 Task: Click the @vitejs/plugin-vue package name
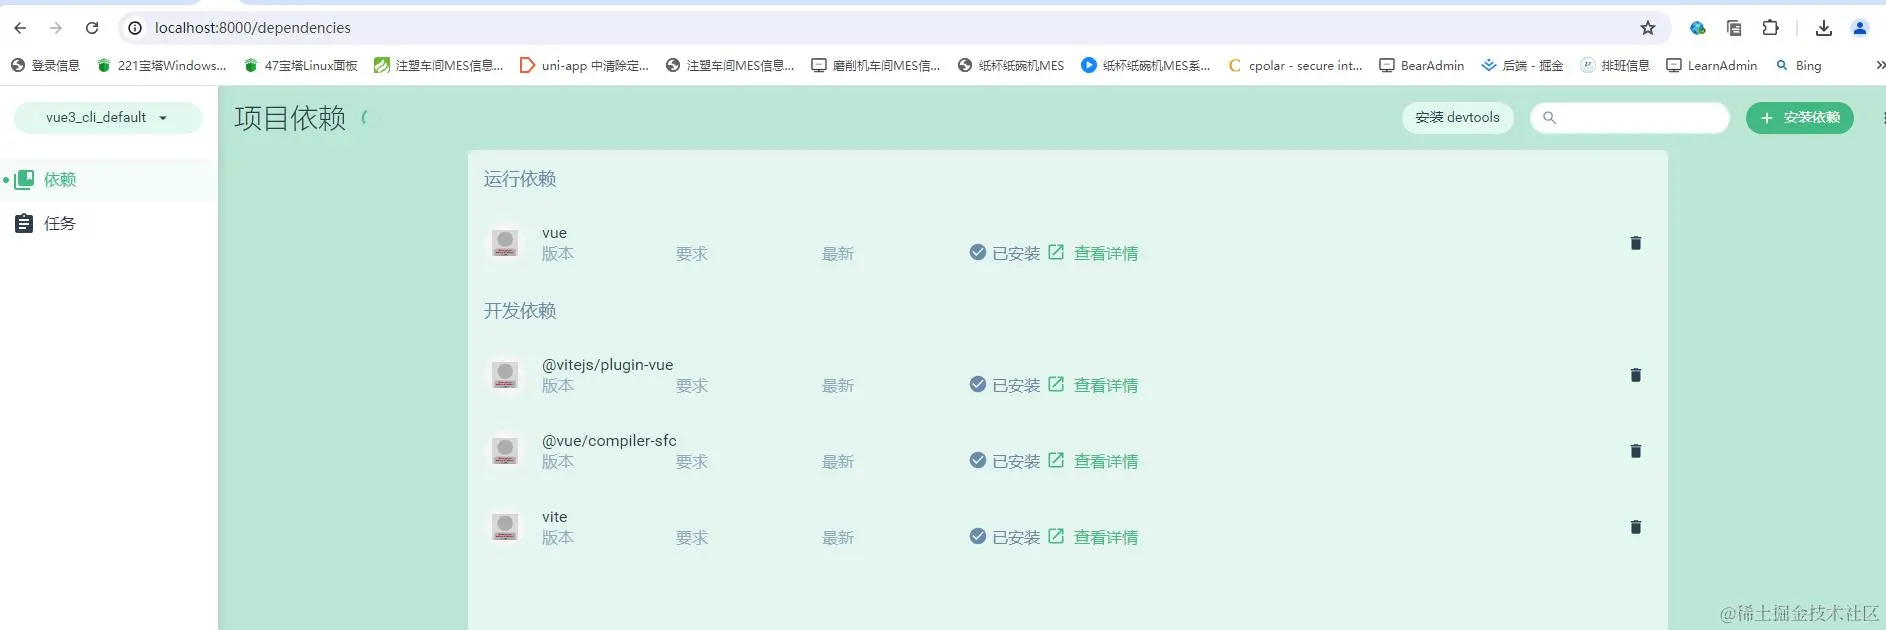(x=607, y=365)
